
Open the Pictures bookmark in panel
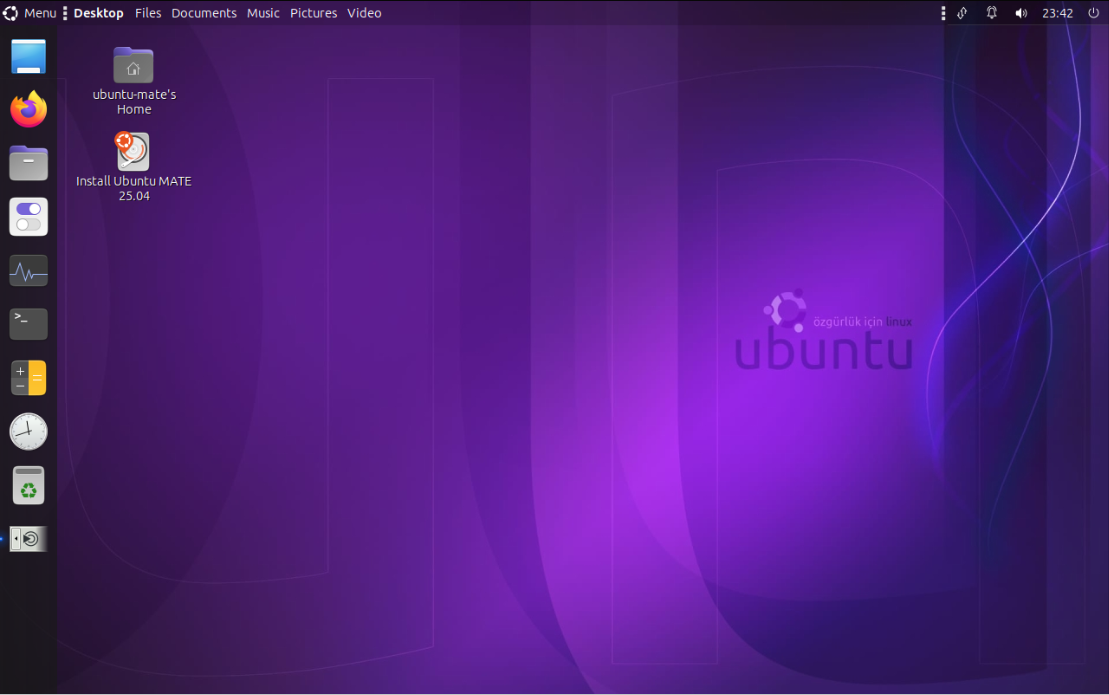point(313,13)
